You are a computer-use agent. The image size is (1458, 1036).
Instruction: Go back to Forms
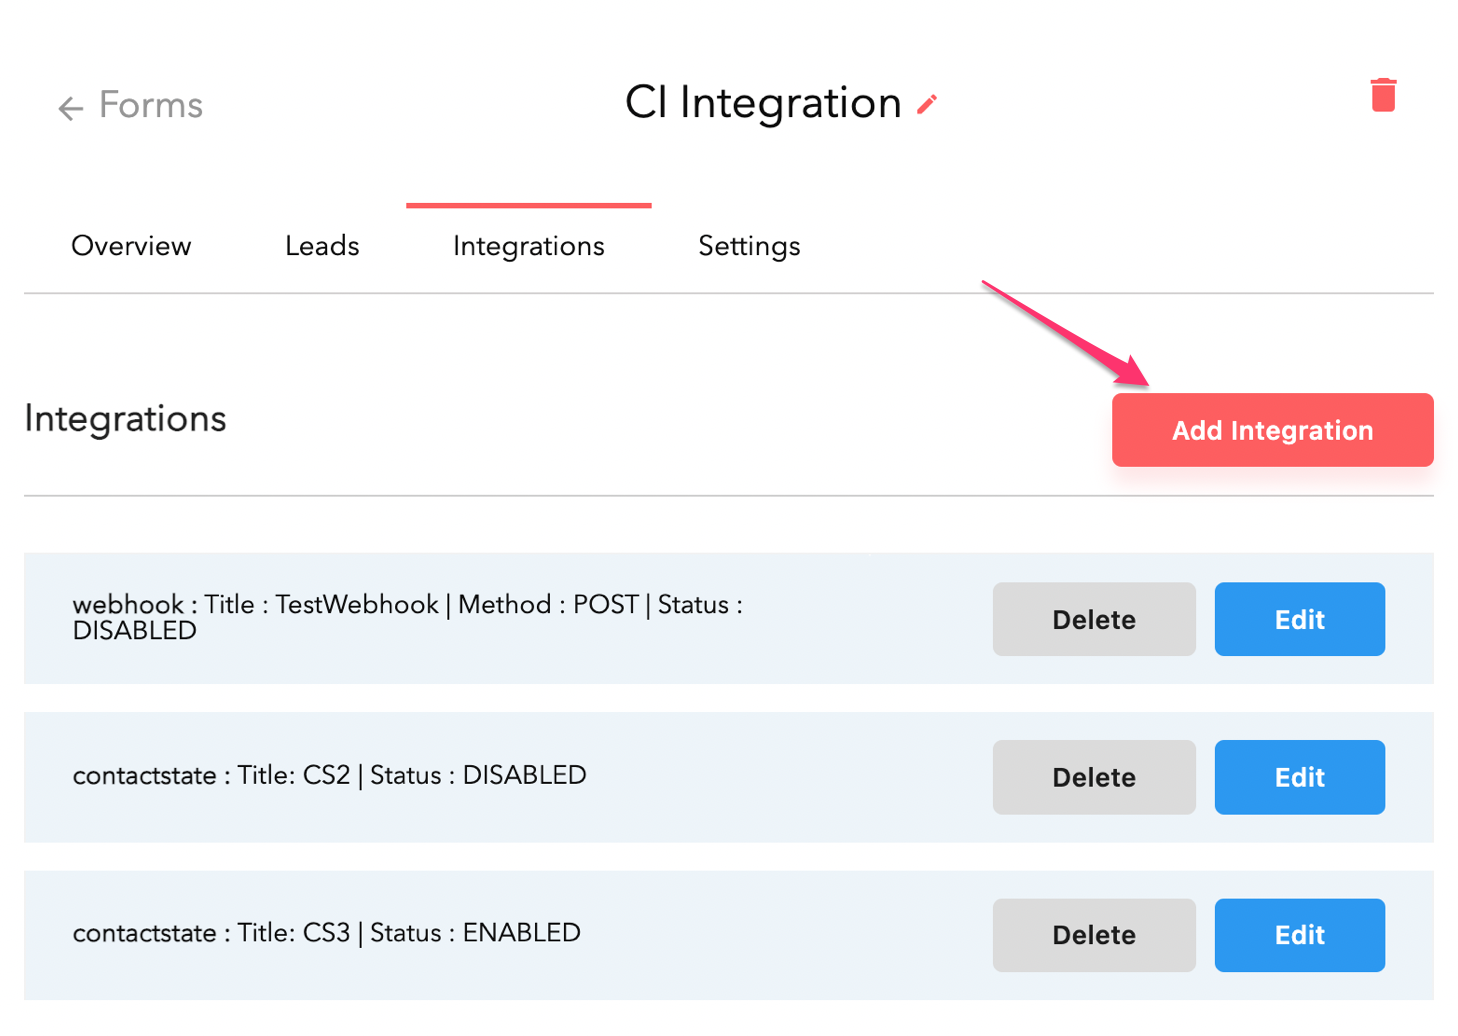[151, 105]
